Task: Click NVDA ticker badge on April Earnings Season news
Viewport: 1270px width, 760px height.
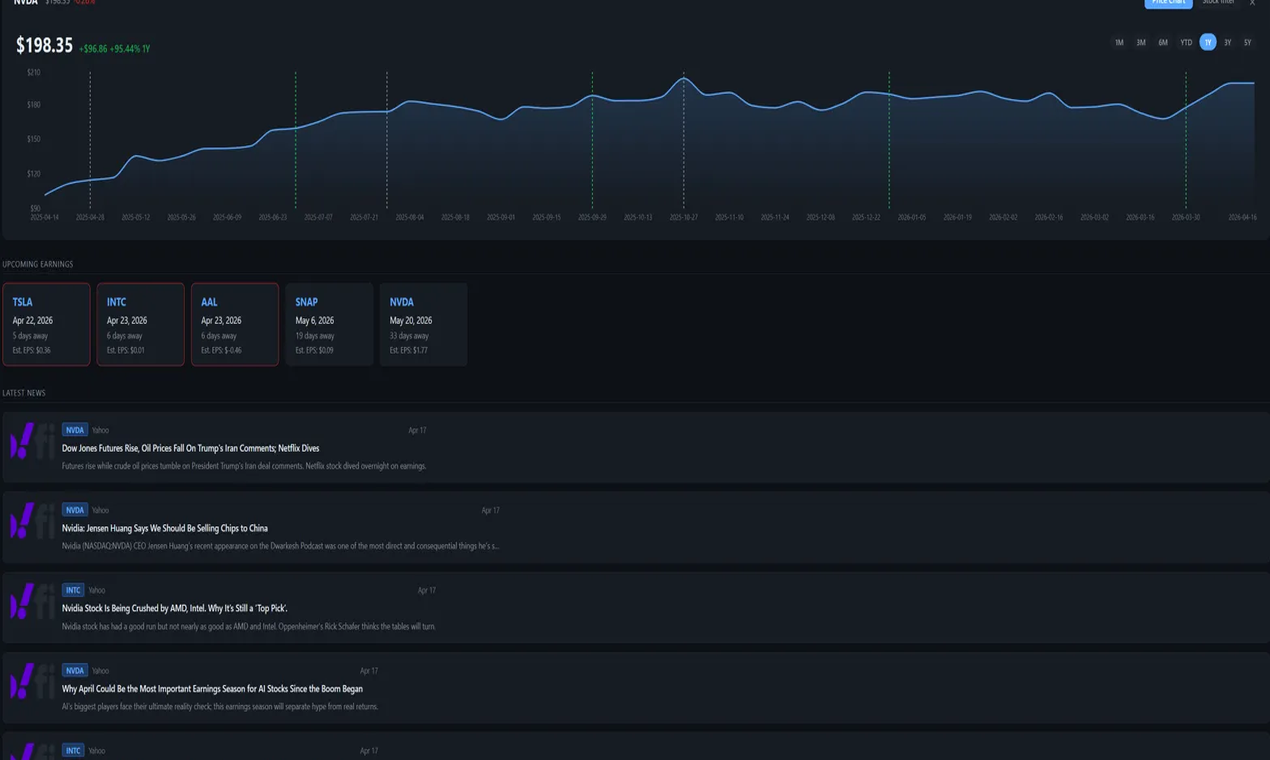Action: coord(75,671)
